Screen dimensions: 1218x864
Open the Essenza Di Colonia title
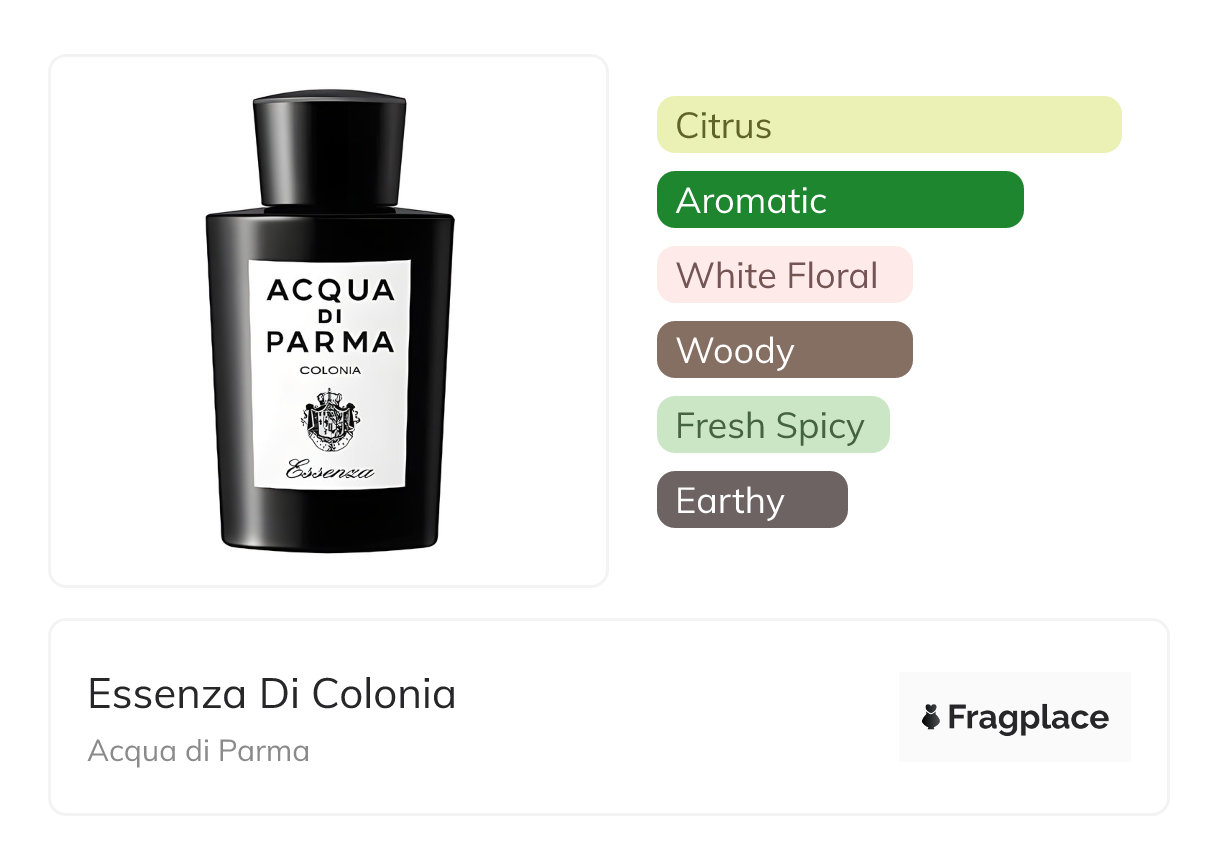[x=272, y=693]
